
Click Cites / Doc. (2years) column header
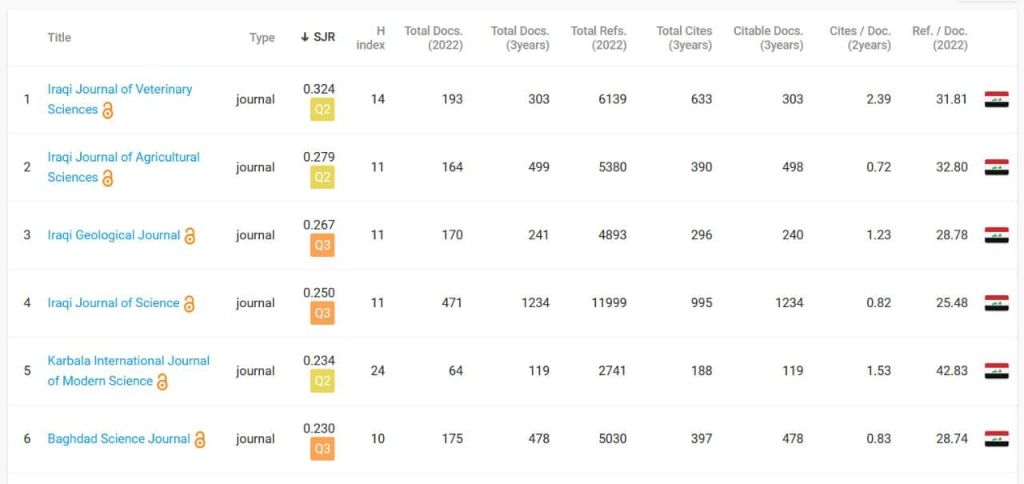click(x=860, y=38)
